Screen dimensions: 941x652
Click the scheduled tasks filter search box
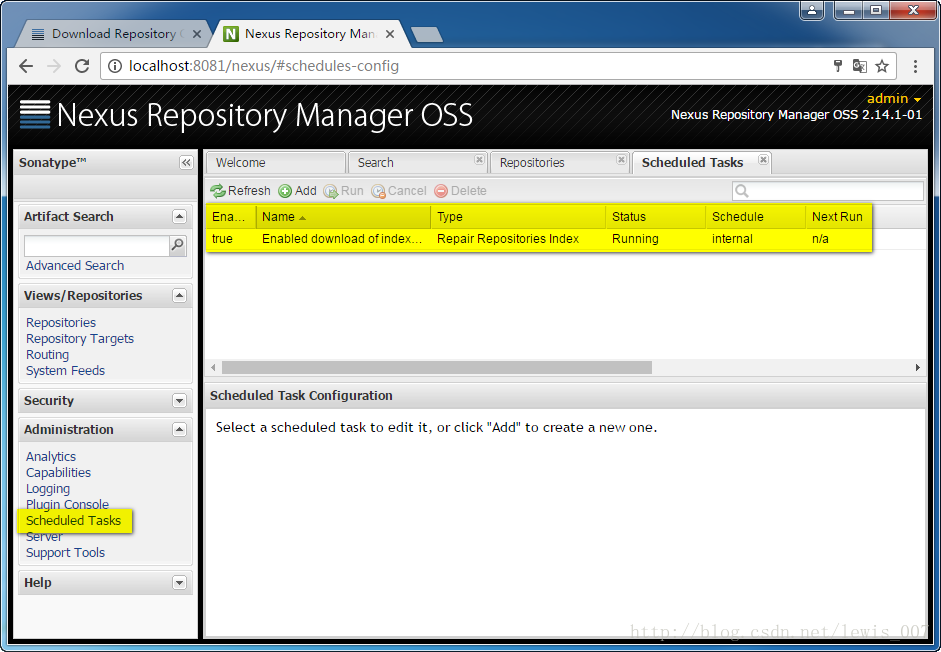(x=828, y=191)
